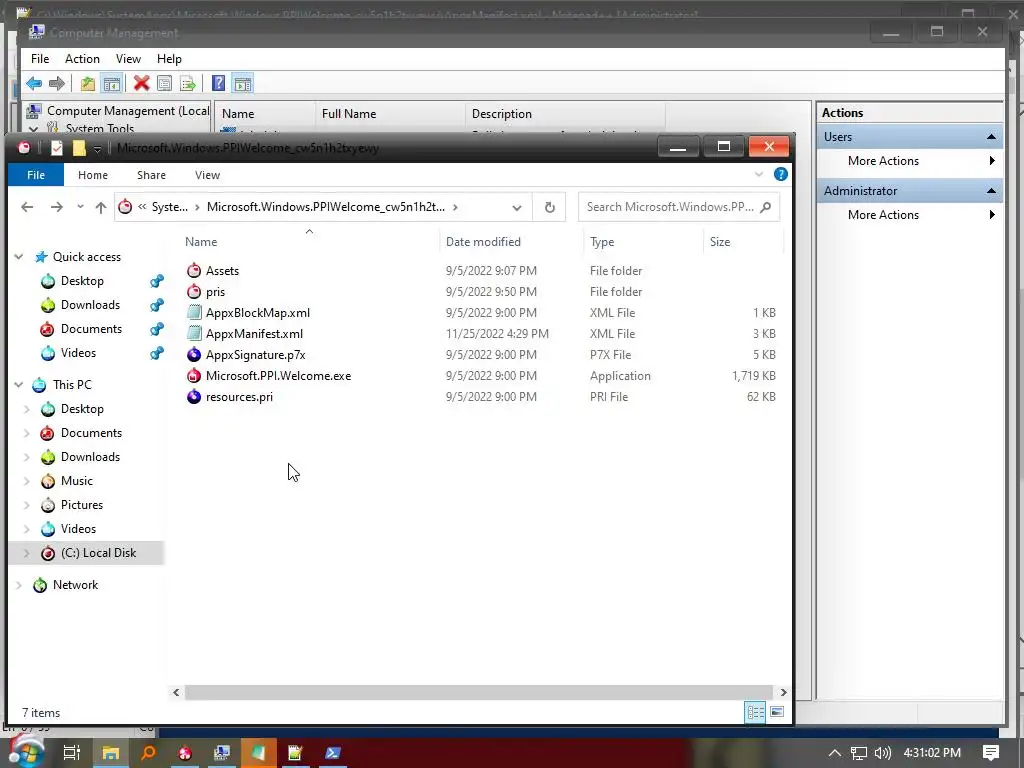This screenshot has height=768, width=1024.
Task: Click Forward arrow in Computer Management toolbar
Action: pos(57,84)
